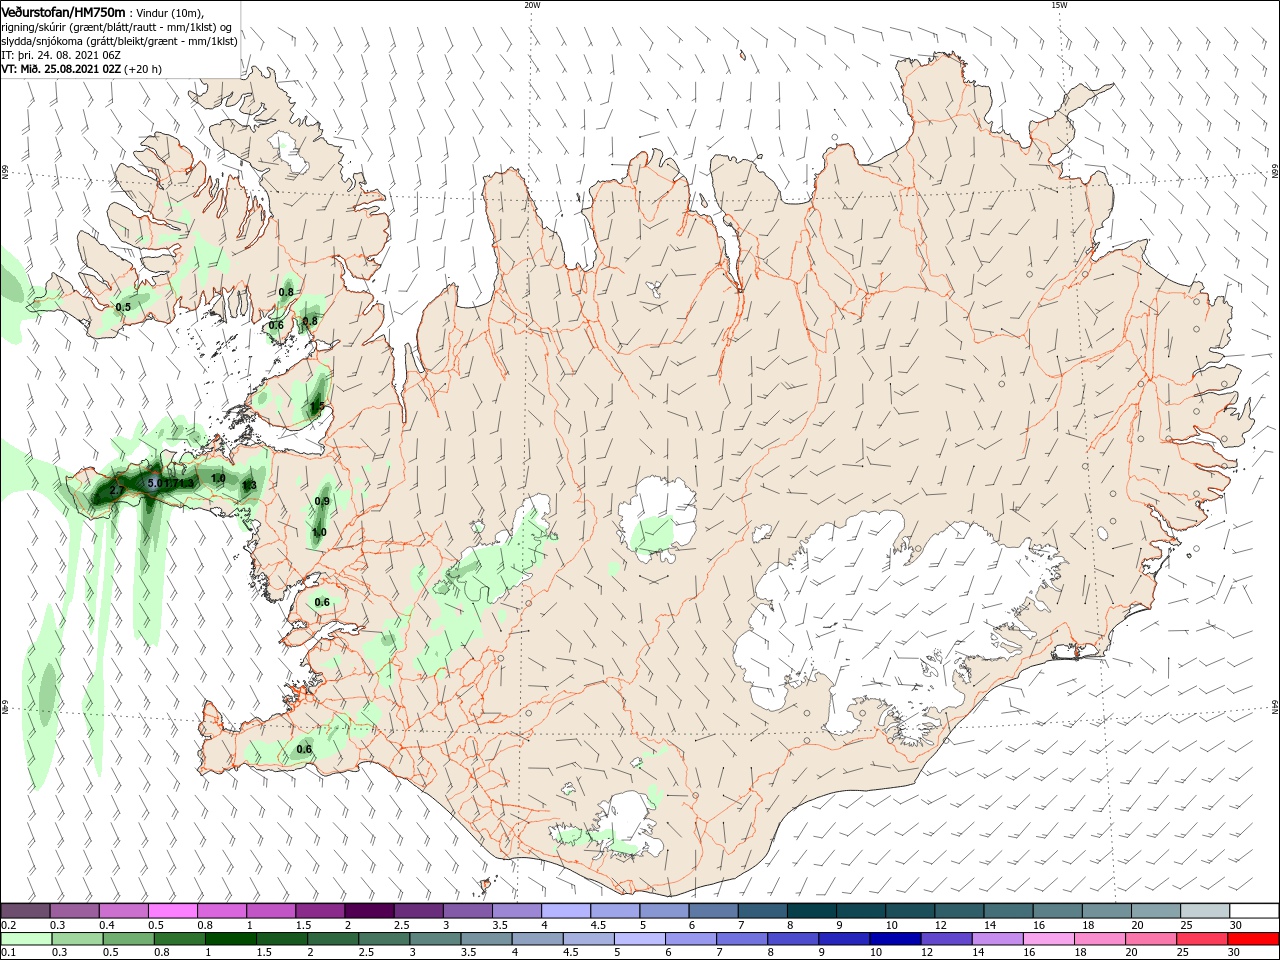Click the '1.5' precipitation value on the map
1280x960 pixels.
coord(316,407)
